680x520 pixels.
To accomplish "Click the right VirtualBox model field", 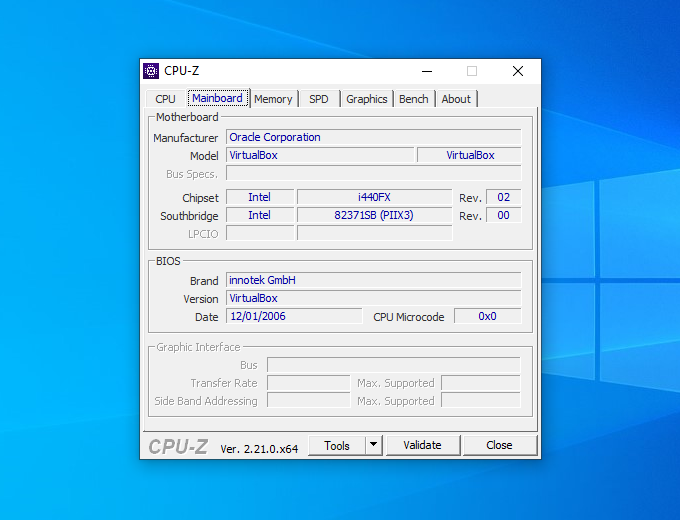I will tap(469, 155).
